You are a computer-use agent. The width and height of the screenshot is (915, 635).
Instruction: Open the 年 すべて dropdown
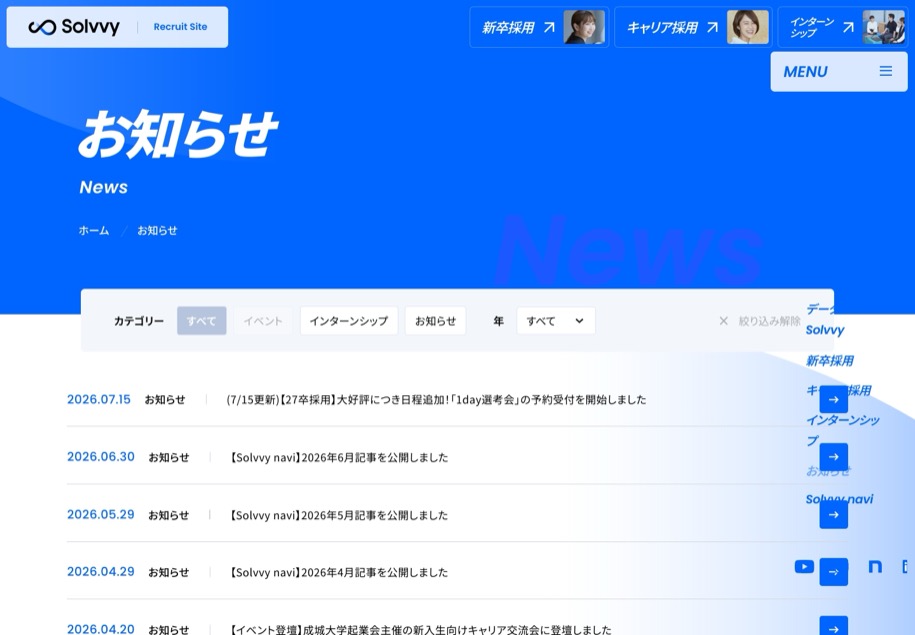(556, 321)
